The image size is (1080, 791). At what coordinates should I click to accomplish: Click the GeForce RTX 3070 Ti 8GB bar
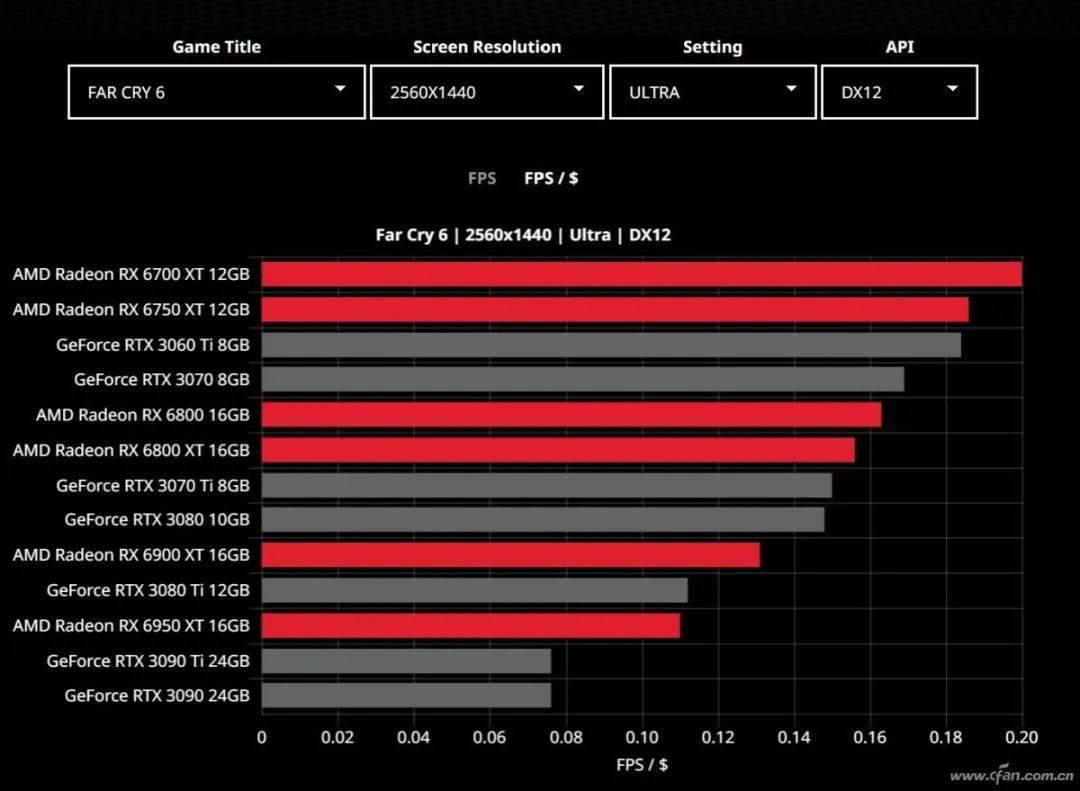click(547, 485)
